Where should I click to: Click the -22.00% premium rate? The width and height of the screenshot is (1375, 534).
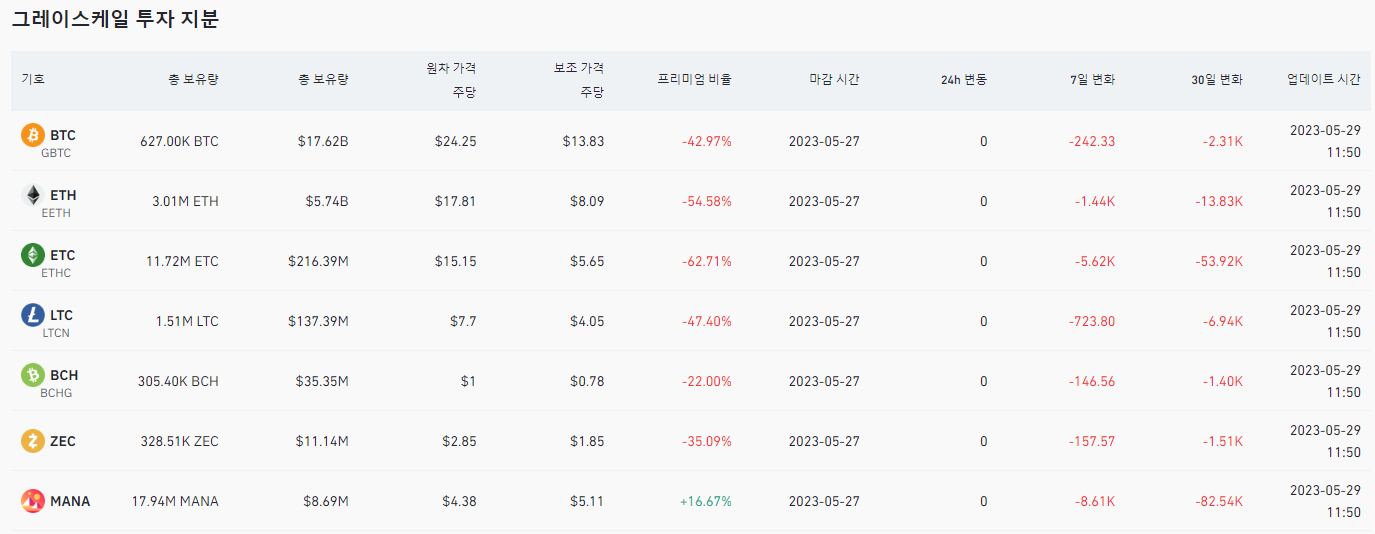tap(707, 381)
